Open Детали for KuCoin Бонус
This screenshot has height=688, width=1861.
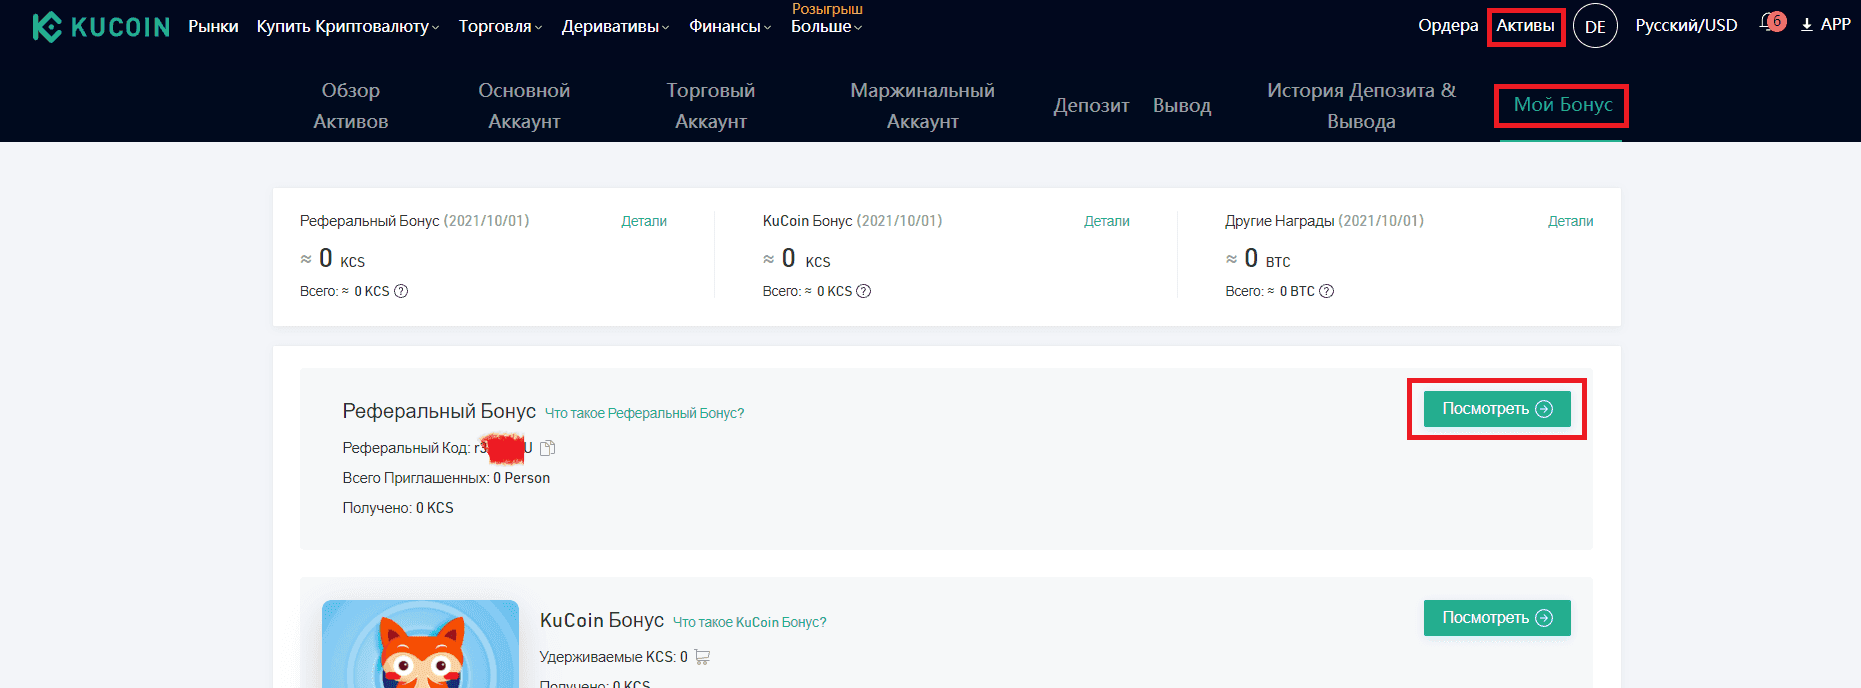tap(1107, 221)
